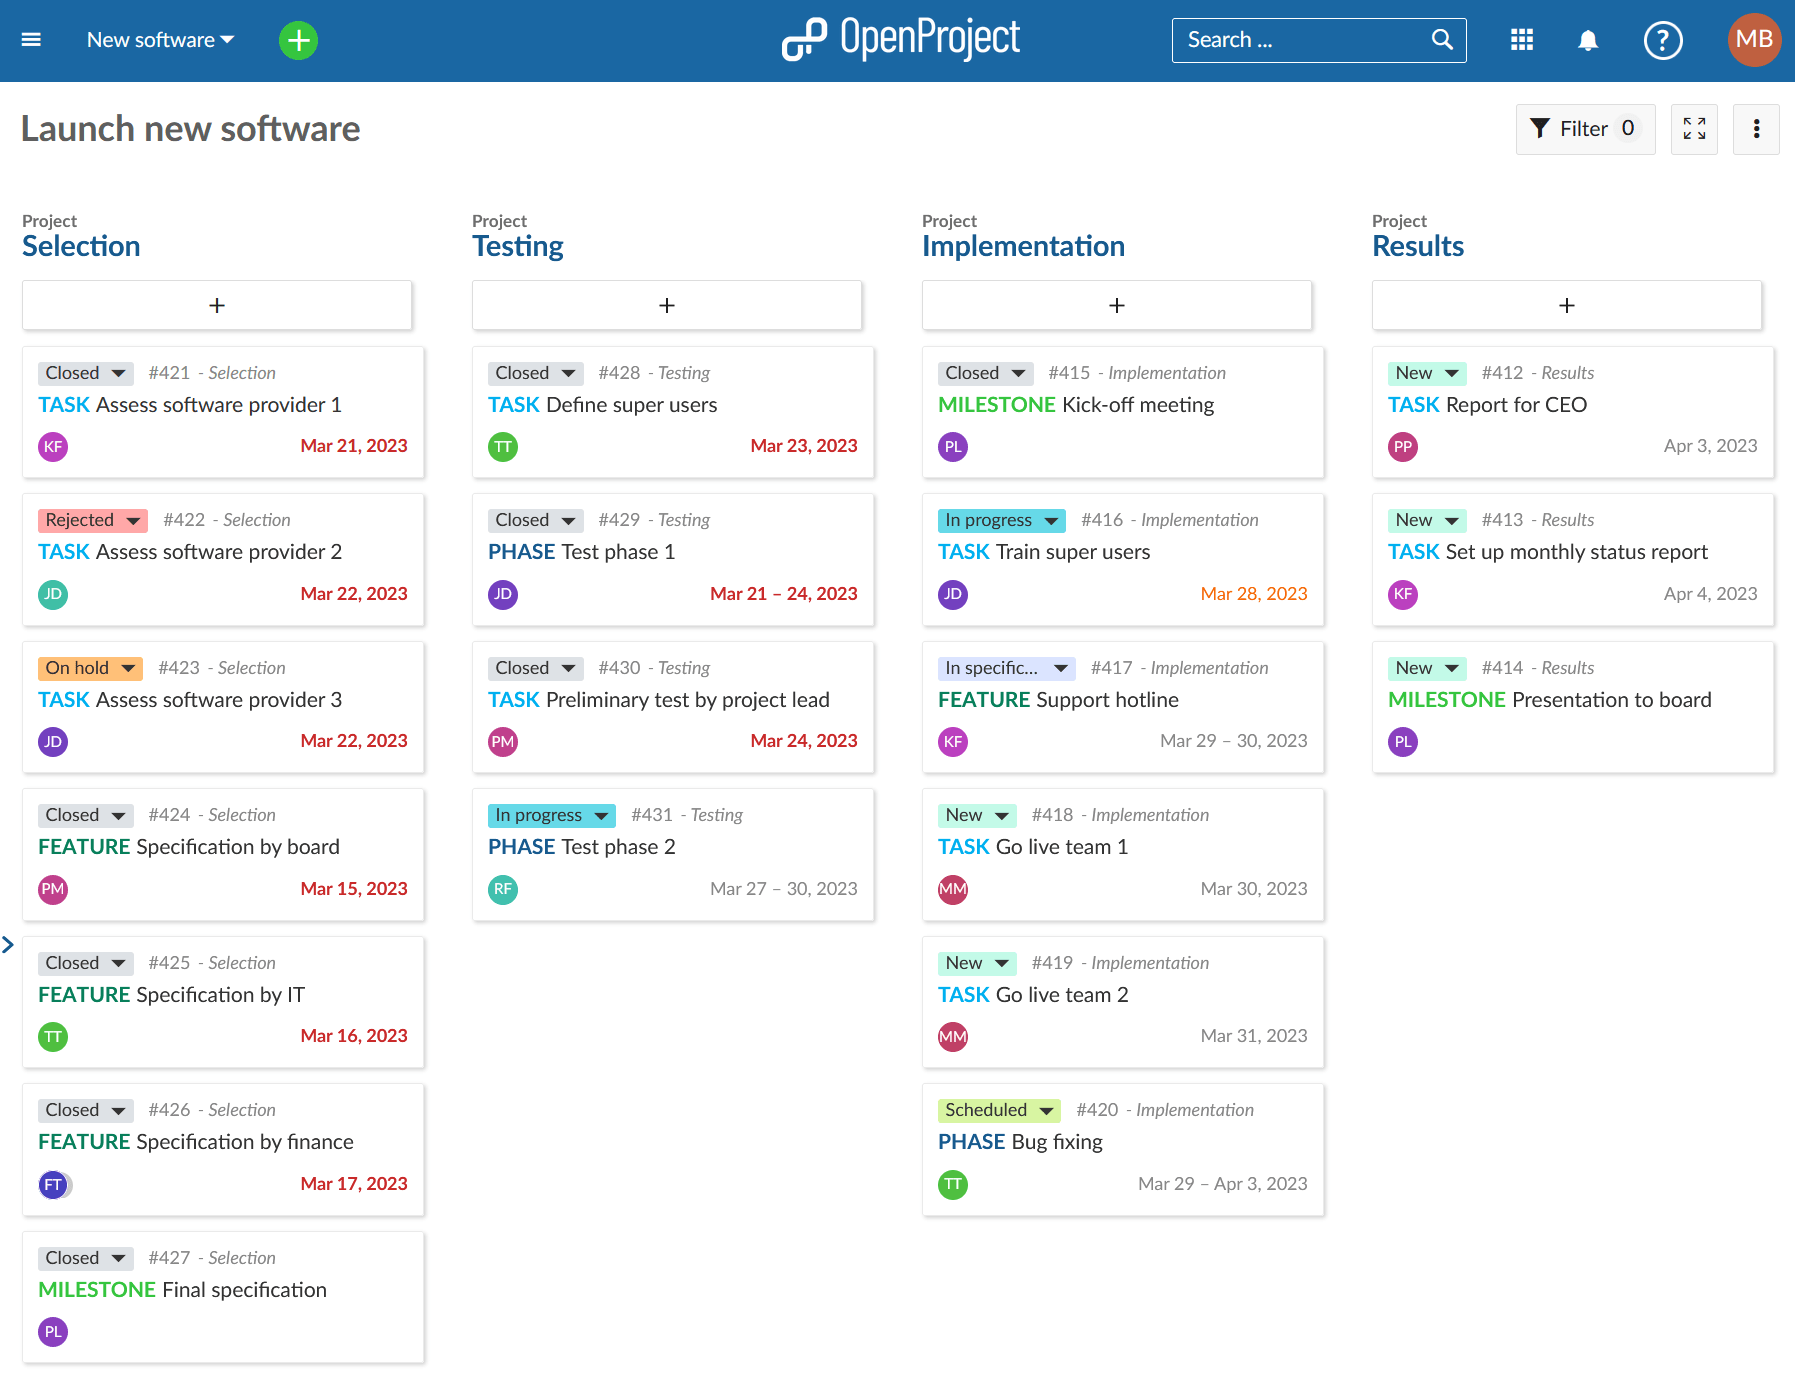The width and height of the screenshot is (1795, 1378).
Task: Open the New software project dropdown
Action: [x=159, y=40]
